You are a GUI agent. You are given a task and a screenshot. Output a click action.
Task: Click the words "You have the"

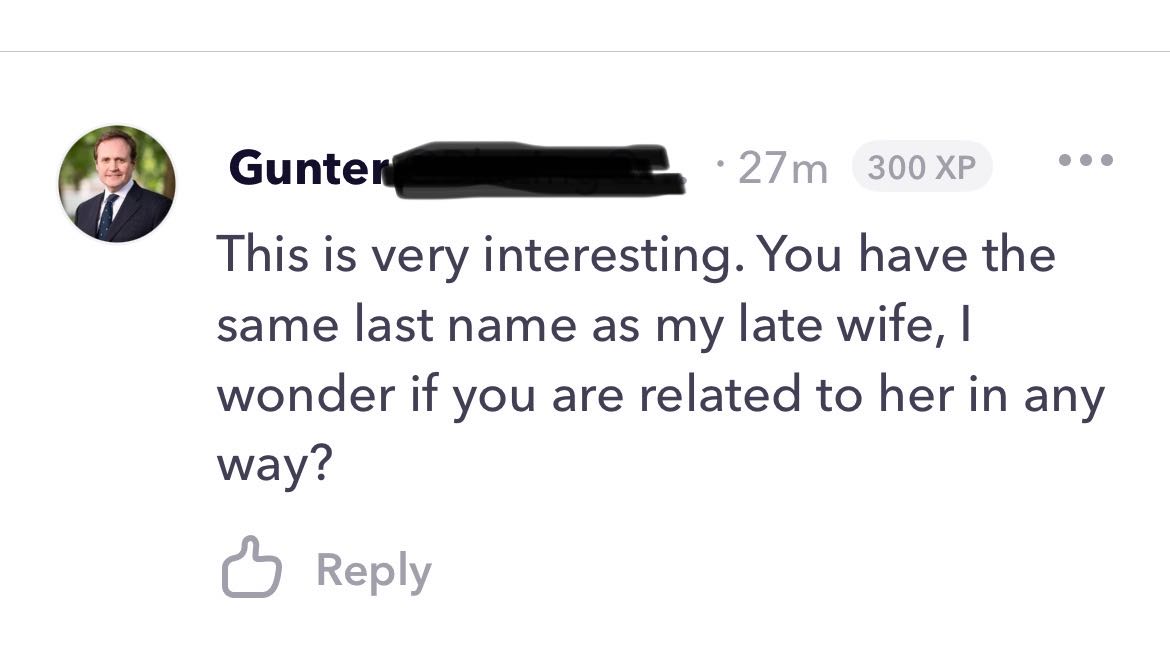pyautogui.click(x=906, y=255)
